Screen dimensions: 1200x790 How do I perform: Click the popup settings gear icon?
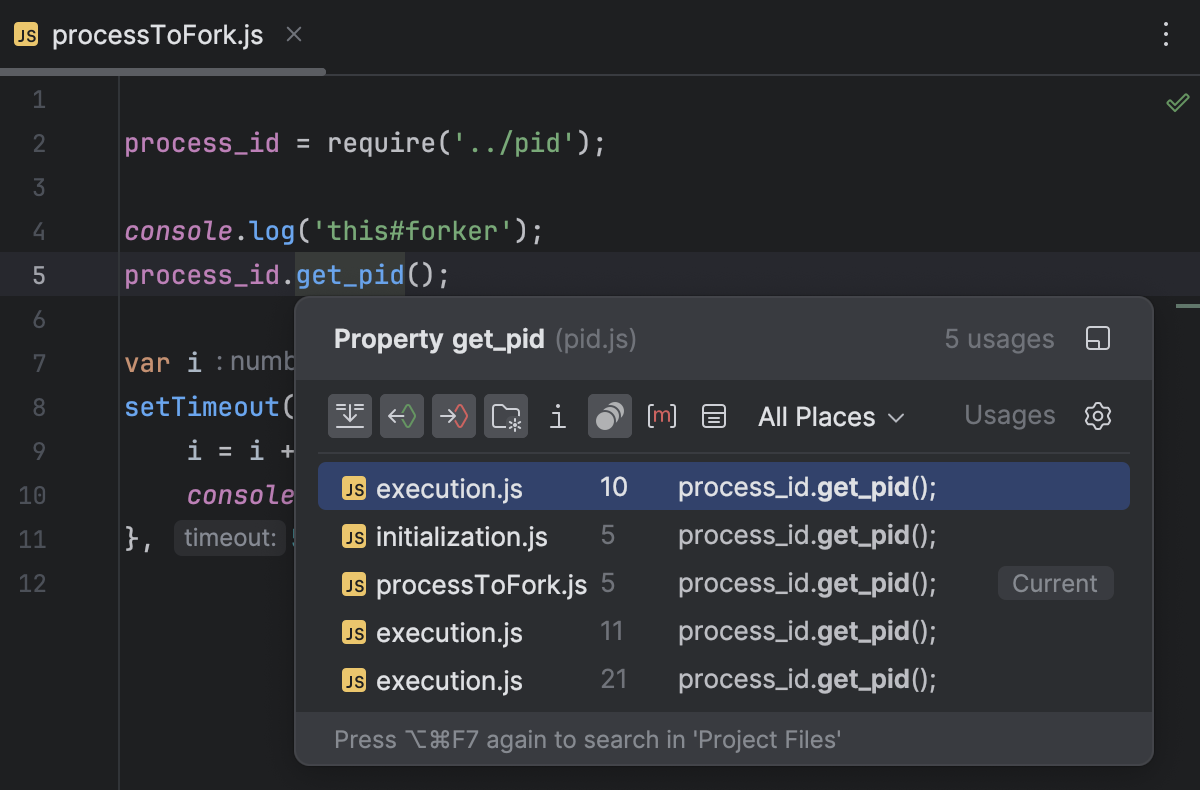click(x=1098, y=416)
